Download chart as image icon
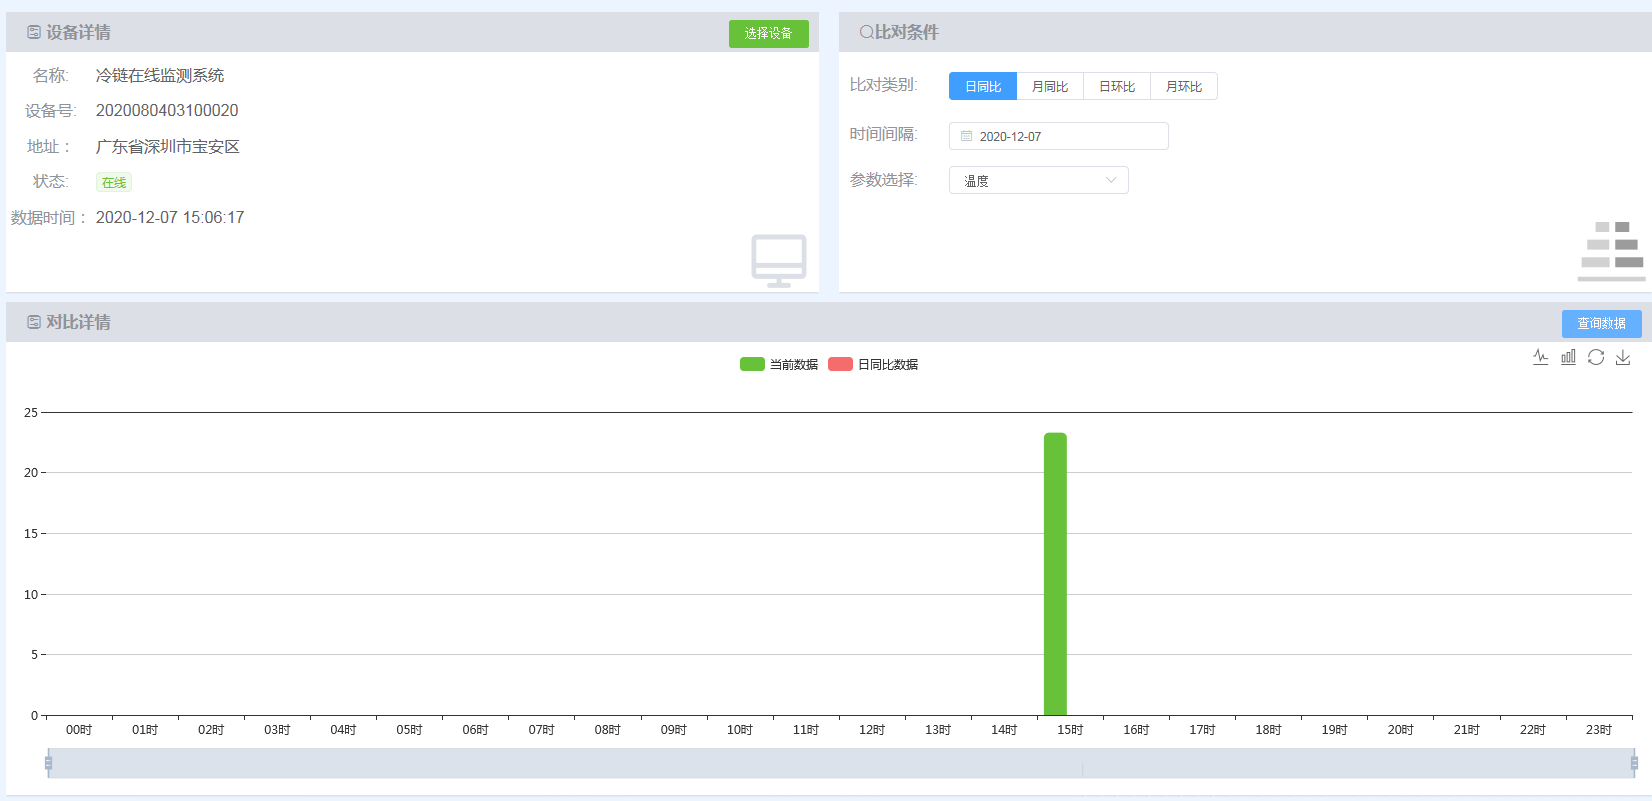The width and height of the screenshot is (1652, 801). pyautogui.click(x=1623, y=357)
